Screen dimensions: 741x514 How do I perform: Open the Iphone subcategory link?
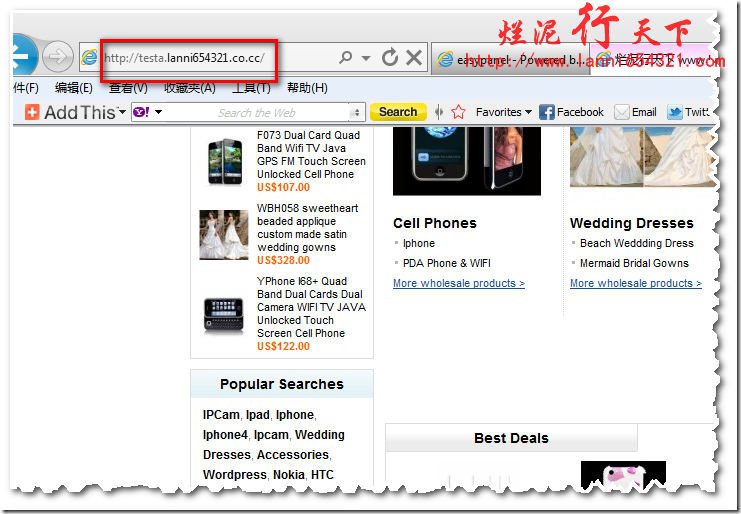tap(419, 243)
